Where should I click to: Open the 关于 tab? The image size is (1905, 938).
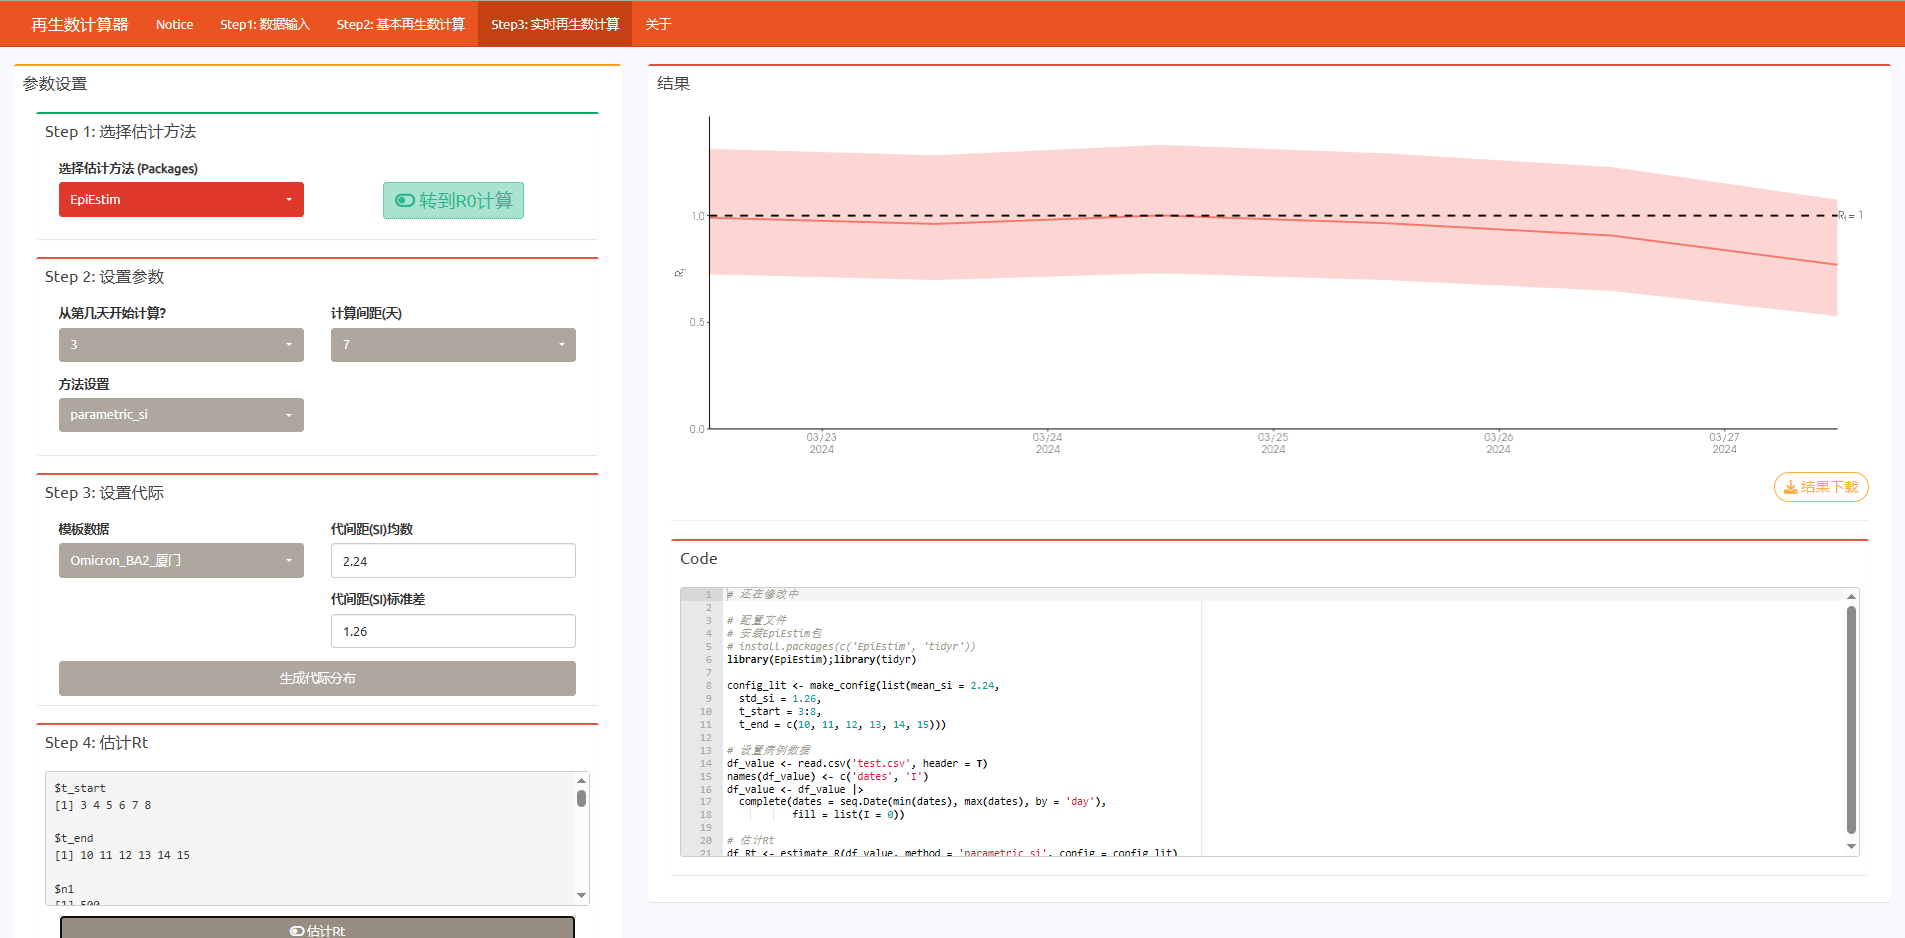[658, 24]
